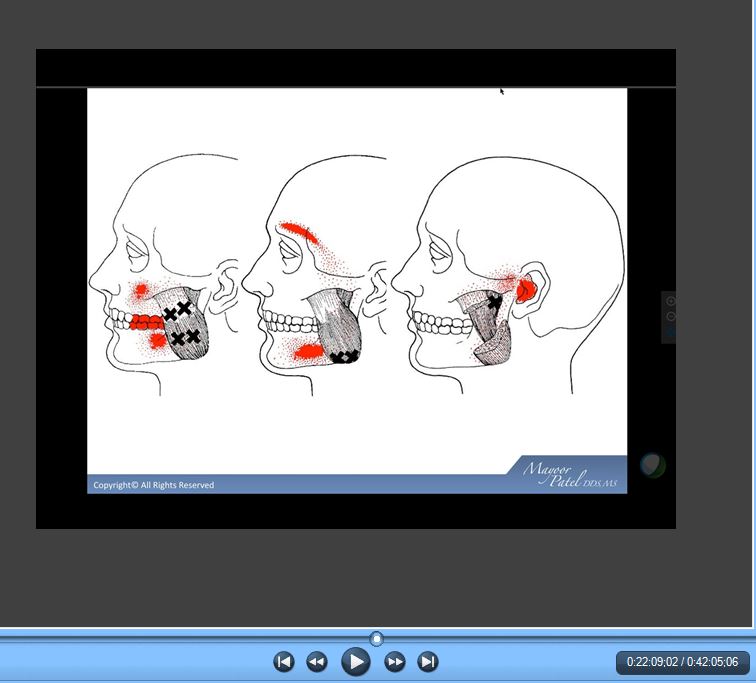Click the rewind double-arrow button
Screen dimensions: 756x683
pyautogui.click(x=317, y=661)
